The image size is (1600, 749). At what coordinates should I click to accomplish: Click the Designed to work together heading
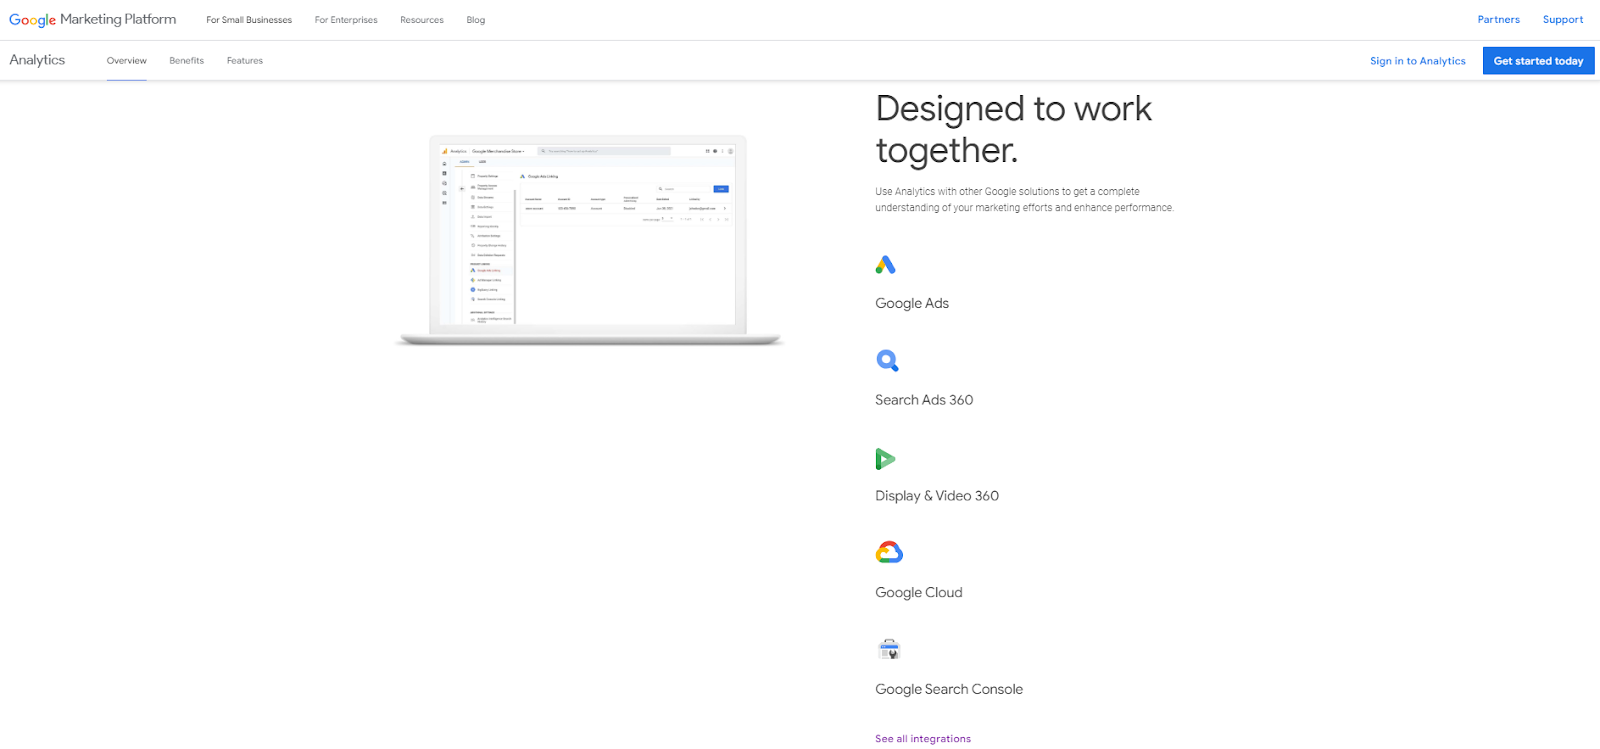[x=1014, y=129]
